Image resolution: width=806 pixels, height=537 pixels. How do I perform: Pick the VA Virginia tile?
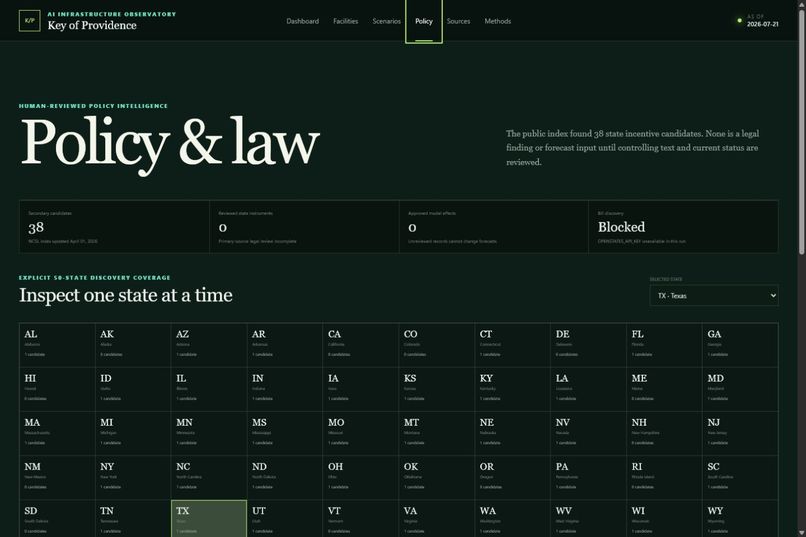(436, 519)
